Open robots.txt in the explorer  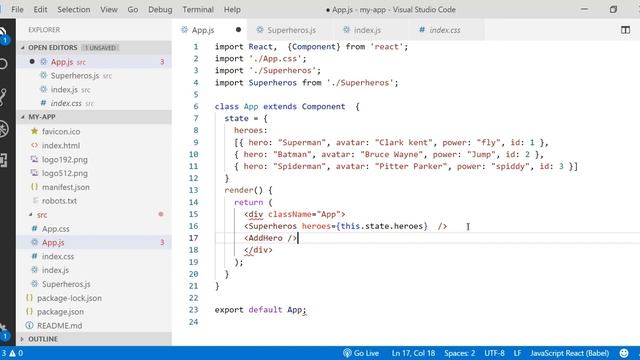94,201
